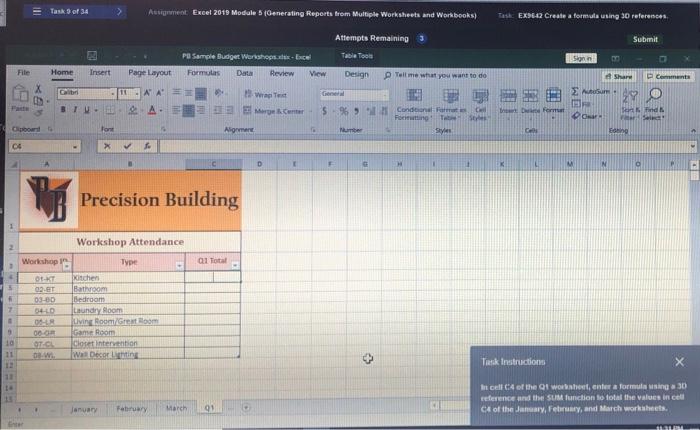The height and width of the screenshot is (430, 700).
Task: Open the File tab
Action: (x=23, y=72)
